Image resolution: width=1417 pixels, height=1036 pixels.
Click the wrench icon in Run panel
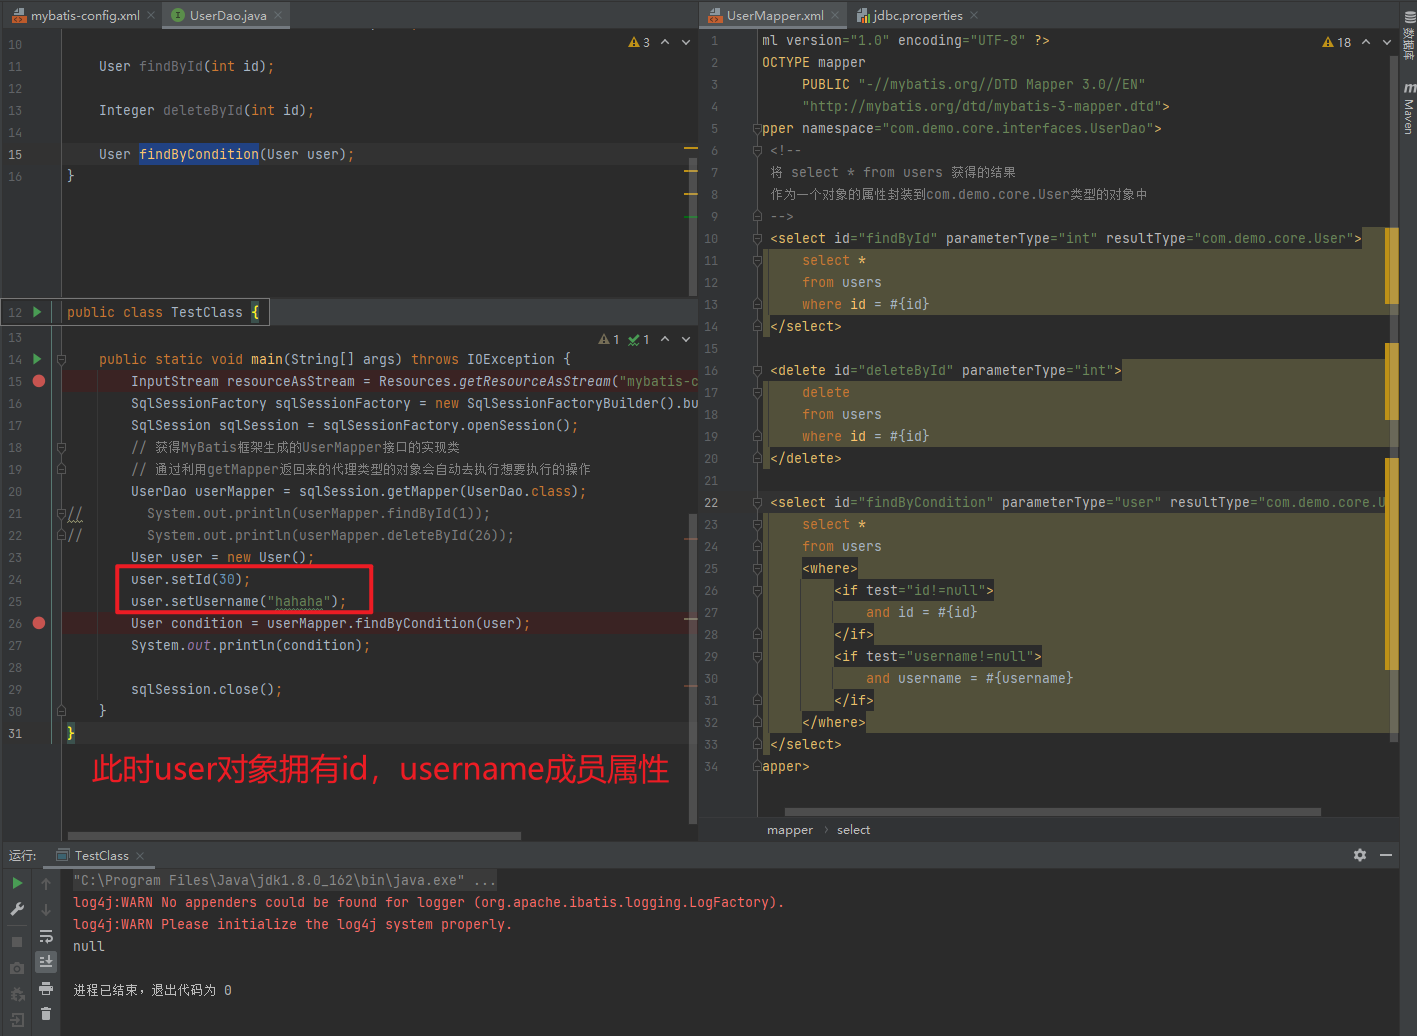coord(17,909)
